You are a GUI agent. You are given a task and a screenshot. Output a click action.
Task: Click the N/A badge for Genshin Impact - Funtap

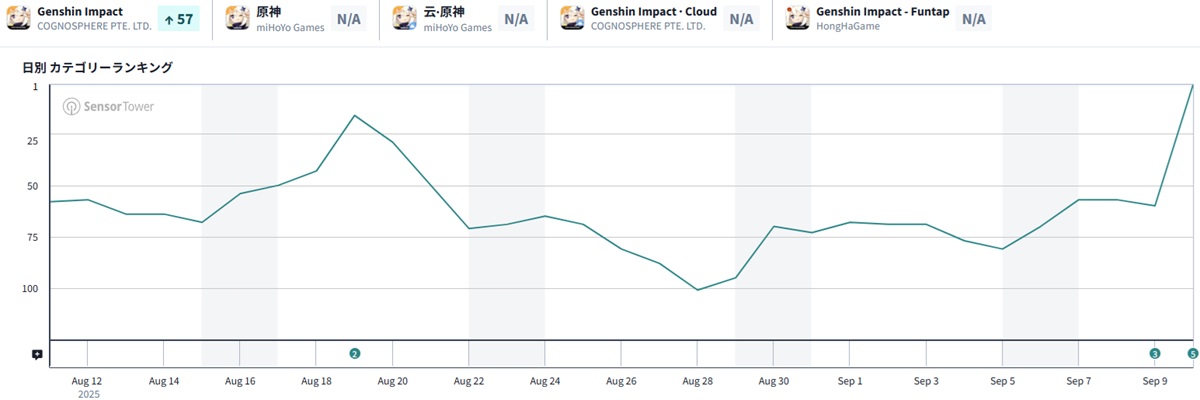tap(973, 19)
